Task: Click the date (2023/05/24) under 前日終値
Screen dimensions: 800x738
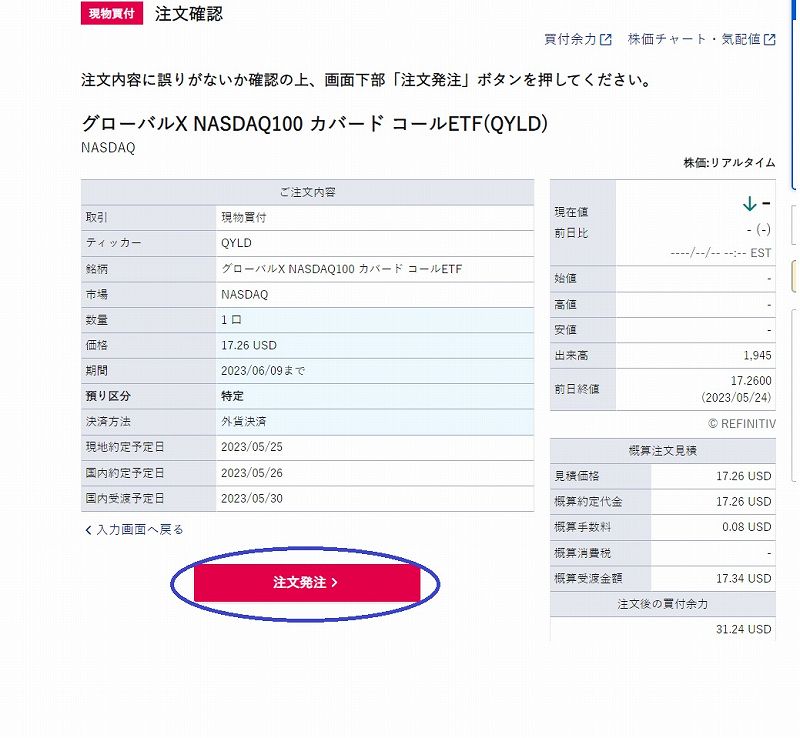Action: point(736,398)
